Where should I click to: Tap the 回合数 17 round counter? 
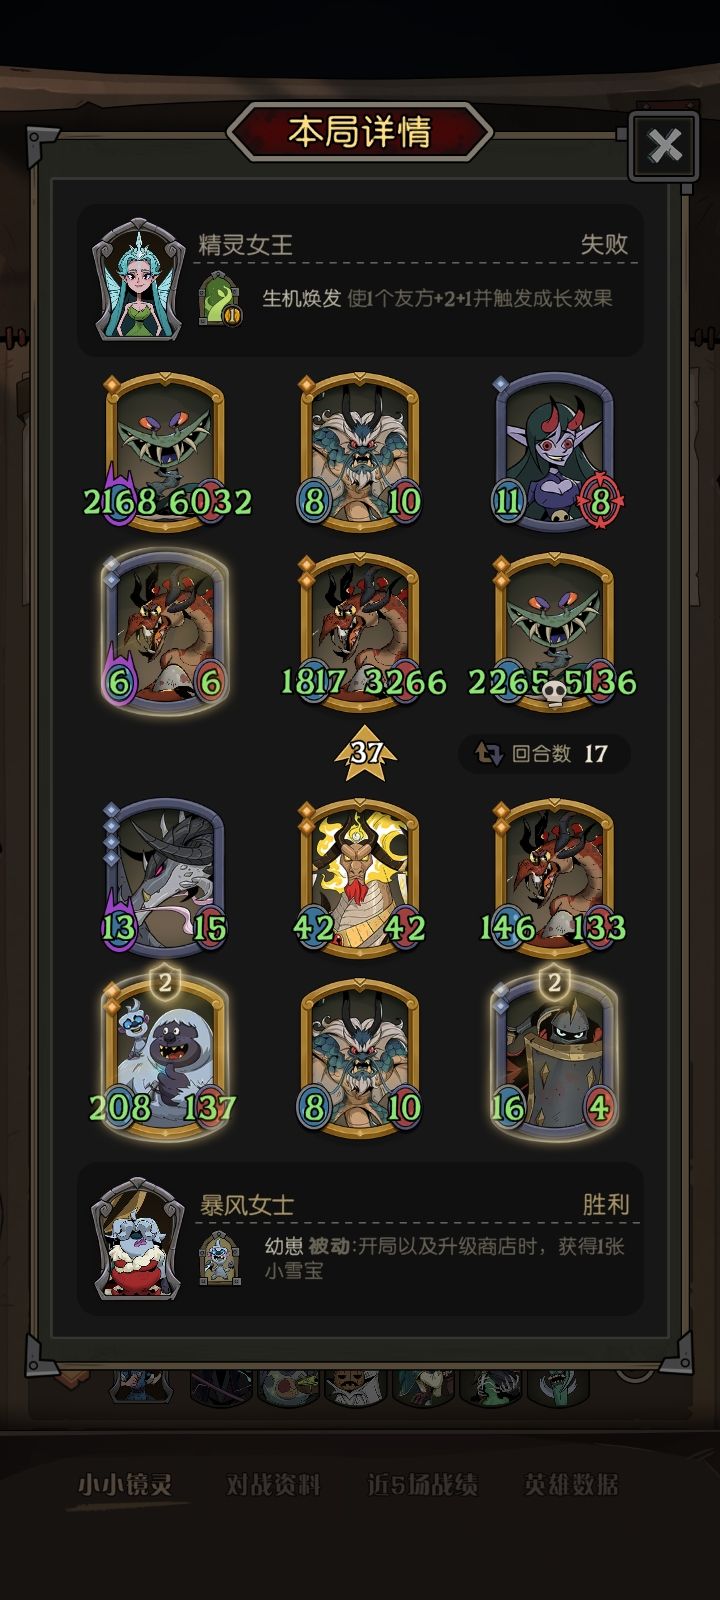546,753
